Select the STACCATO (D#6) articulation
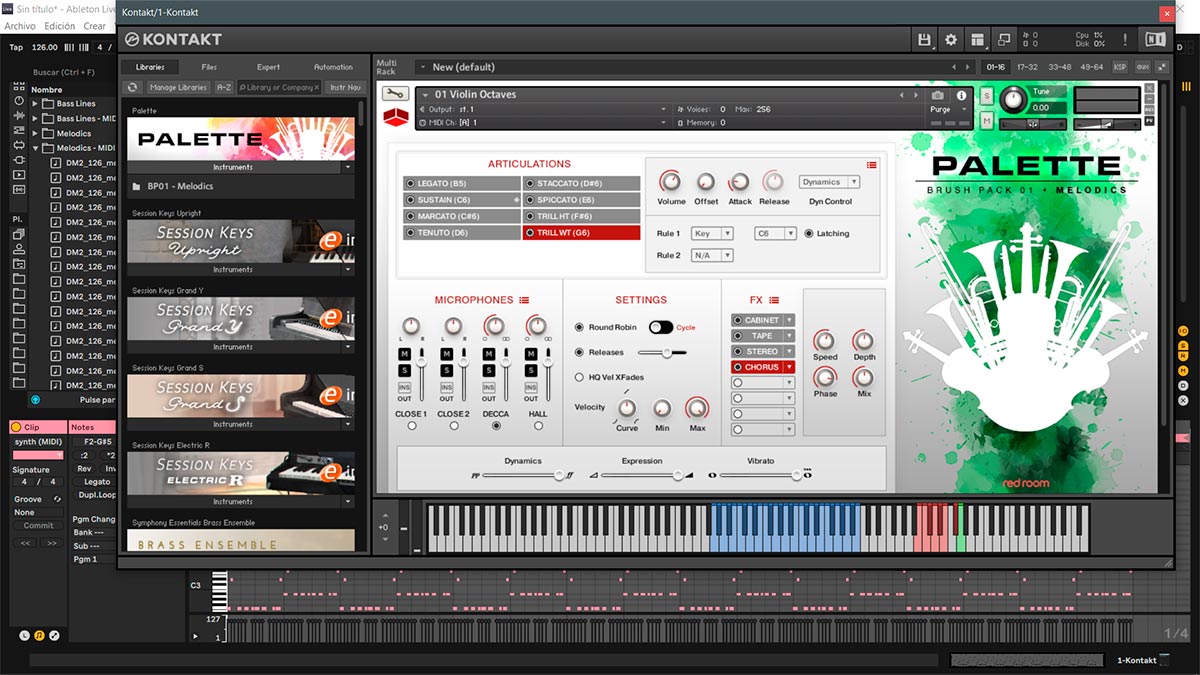Screen dimensions: 1200x675 click(x=581, y=184)
